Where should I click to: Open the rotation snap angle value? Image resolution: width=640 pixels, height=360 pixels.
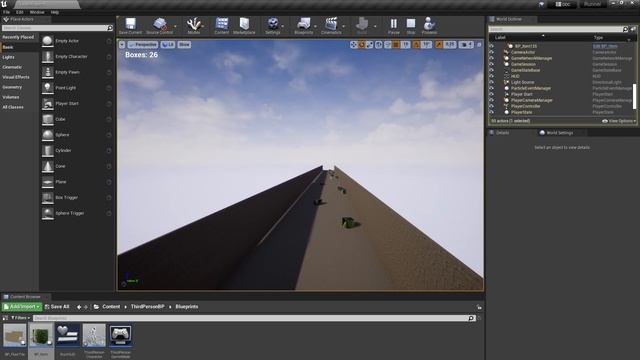click(x=426, y=44)
